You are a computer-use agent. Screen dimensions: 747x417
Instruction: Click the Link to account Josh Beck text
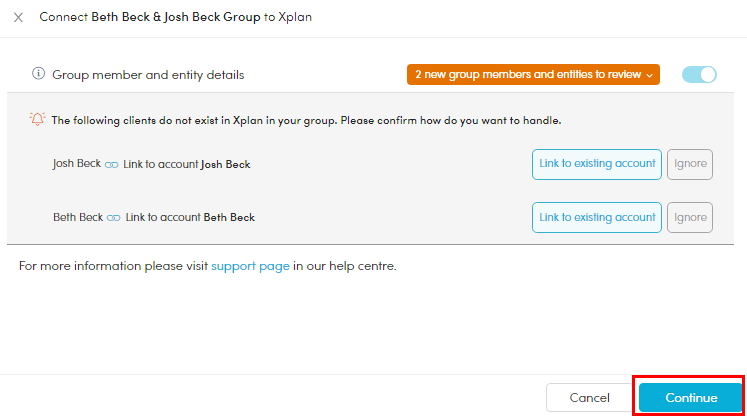187,164
